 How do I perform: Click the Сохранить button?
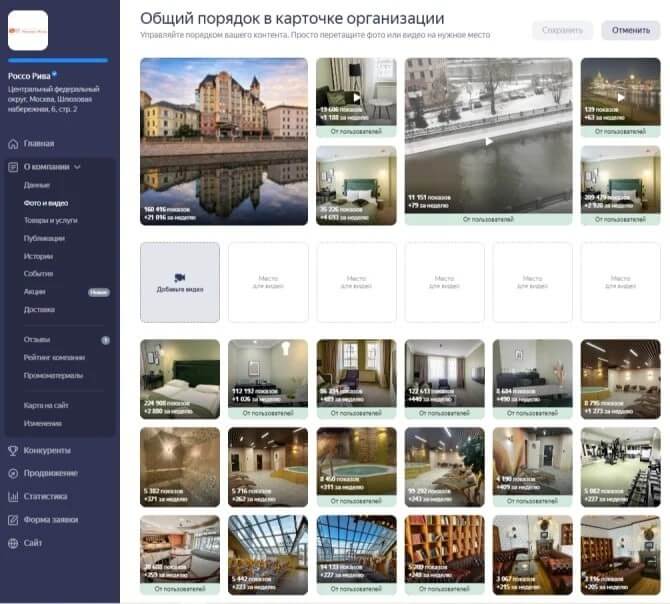[562, 30]
